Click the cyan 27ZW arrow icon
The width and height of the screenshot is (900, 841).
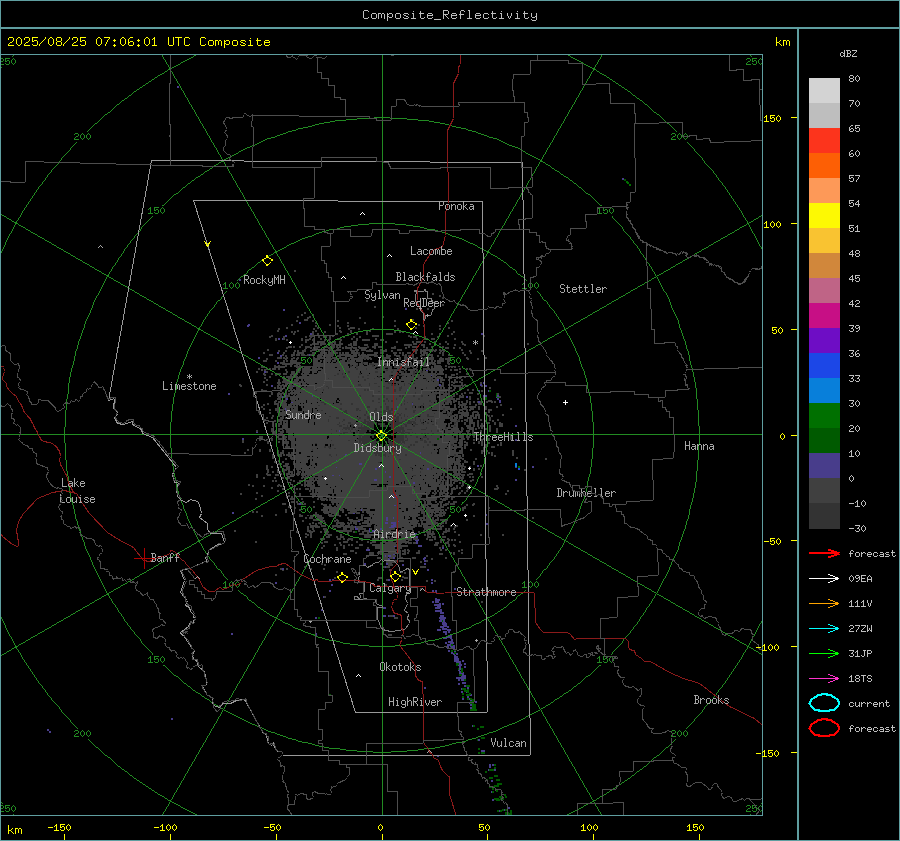pyautogui.click(x=824, y=629)
